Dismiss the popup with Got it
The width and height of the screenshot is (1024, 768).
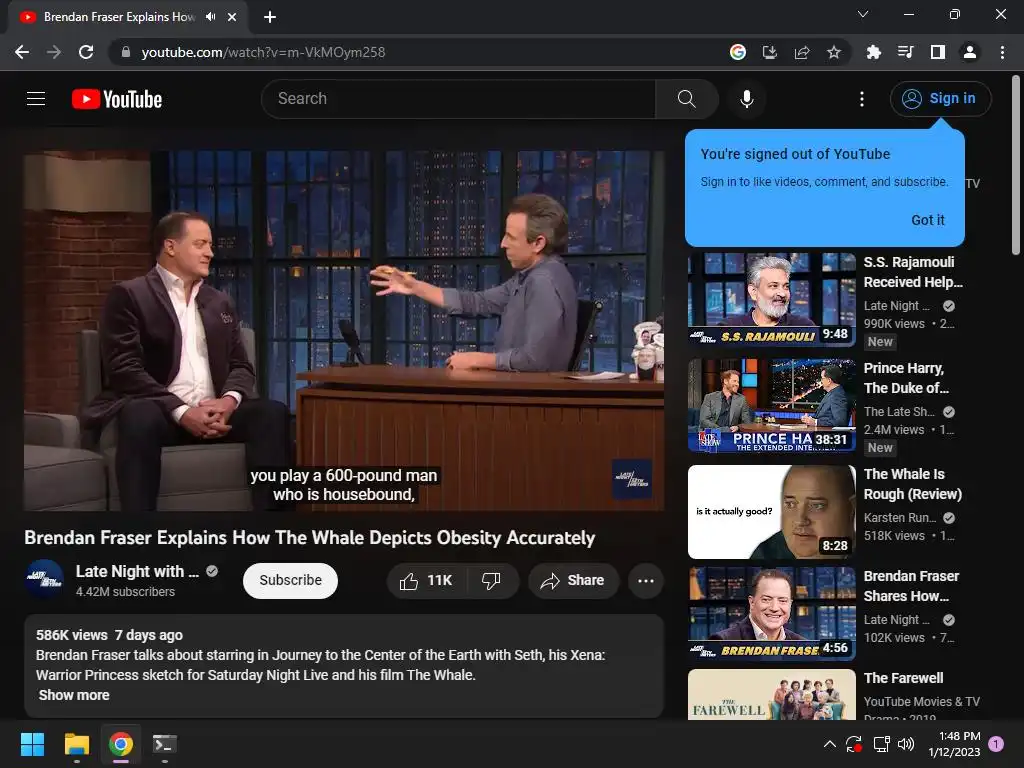(x=927, y=220)
